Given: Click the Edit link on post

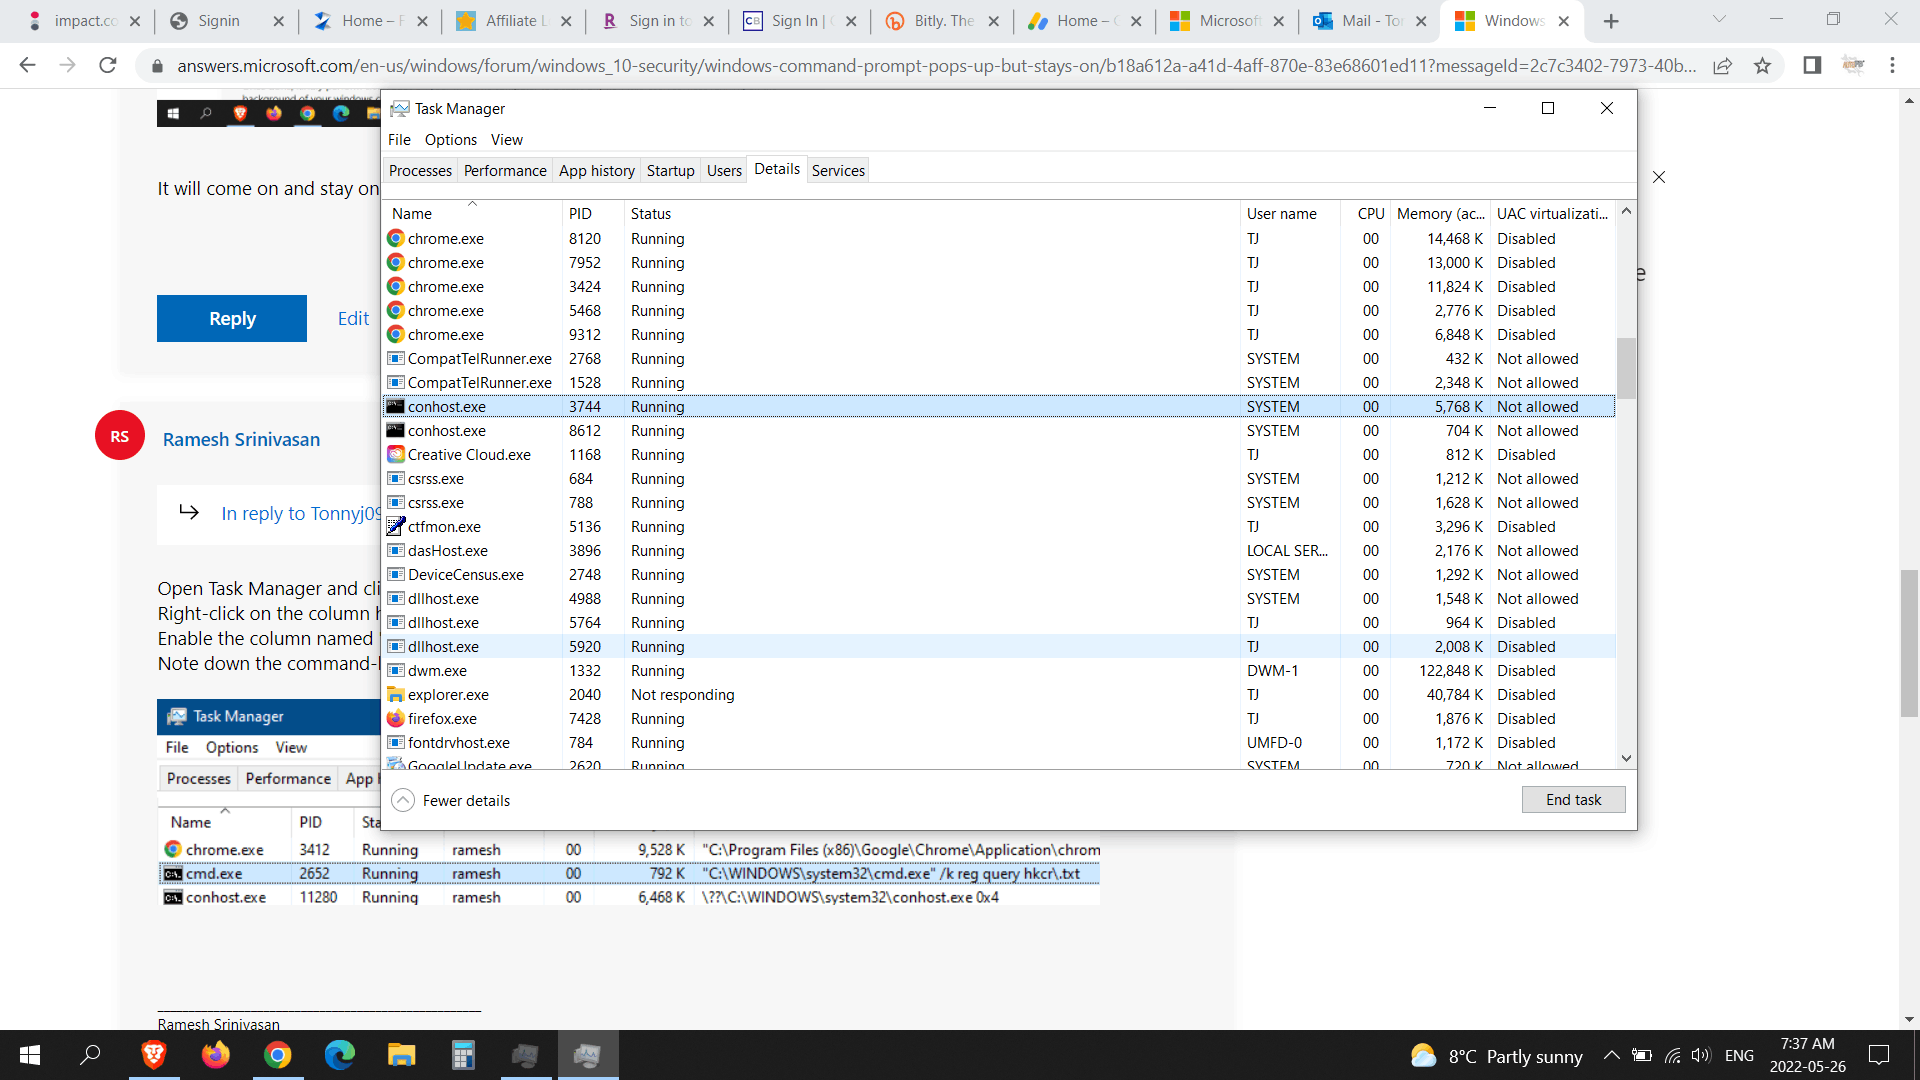Looking at the screenshot, I should click(353, 318).
